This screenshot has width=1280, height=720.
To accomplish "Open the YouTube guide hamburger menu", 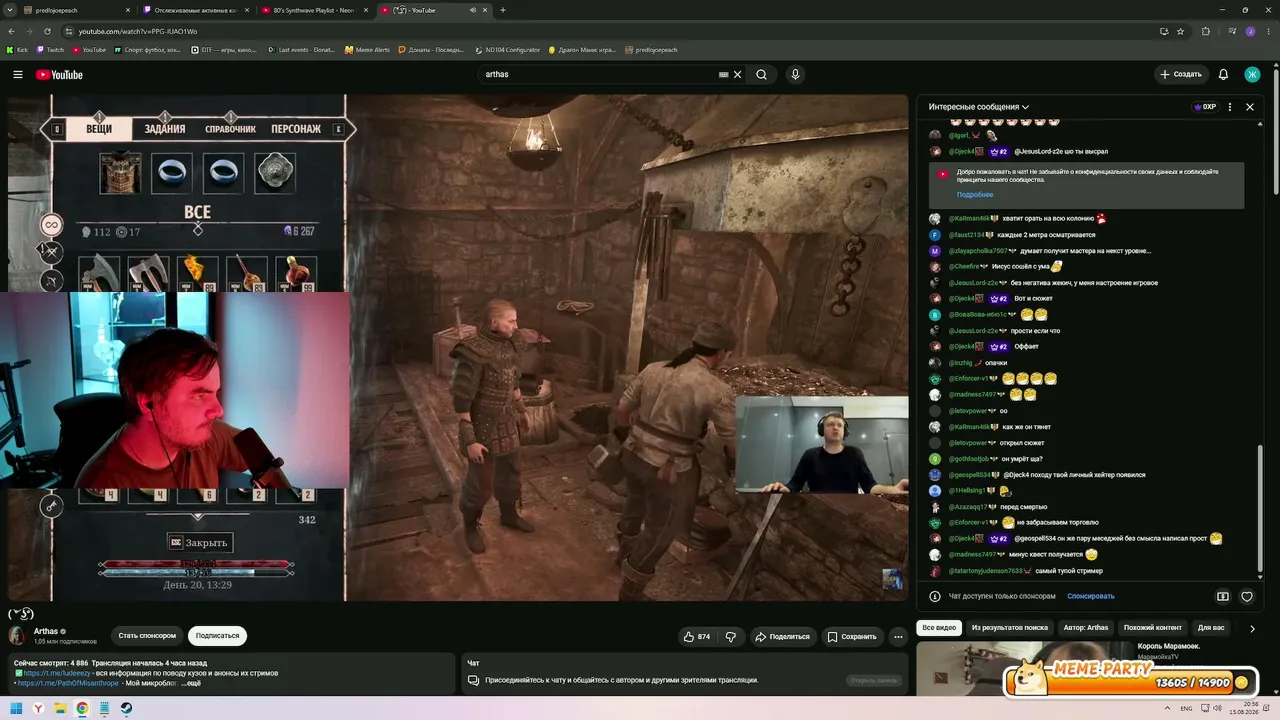I will 18,75.
